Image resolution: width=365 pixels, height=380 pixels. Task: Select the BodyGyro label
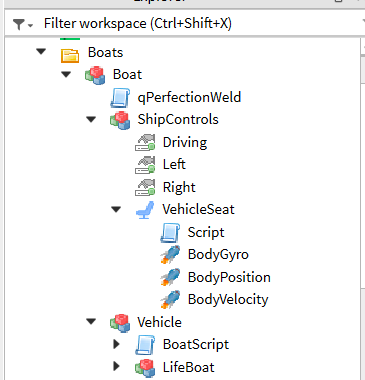(218, 255)
